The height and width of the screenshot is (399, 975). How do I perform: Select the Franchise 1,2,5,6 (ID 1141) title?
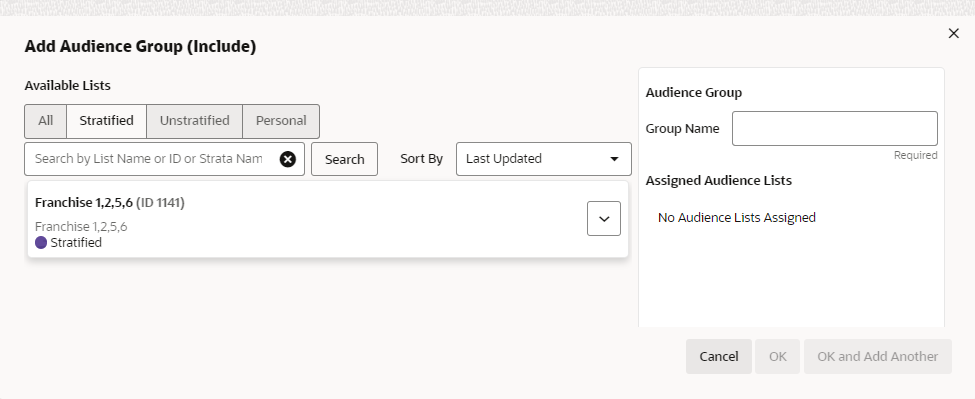(110, 203)
